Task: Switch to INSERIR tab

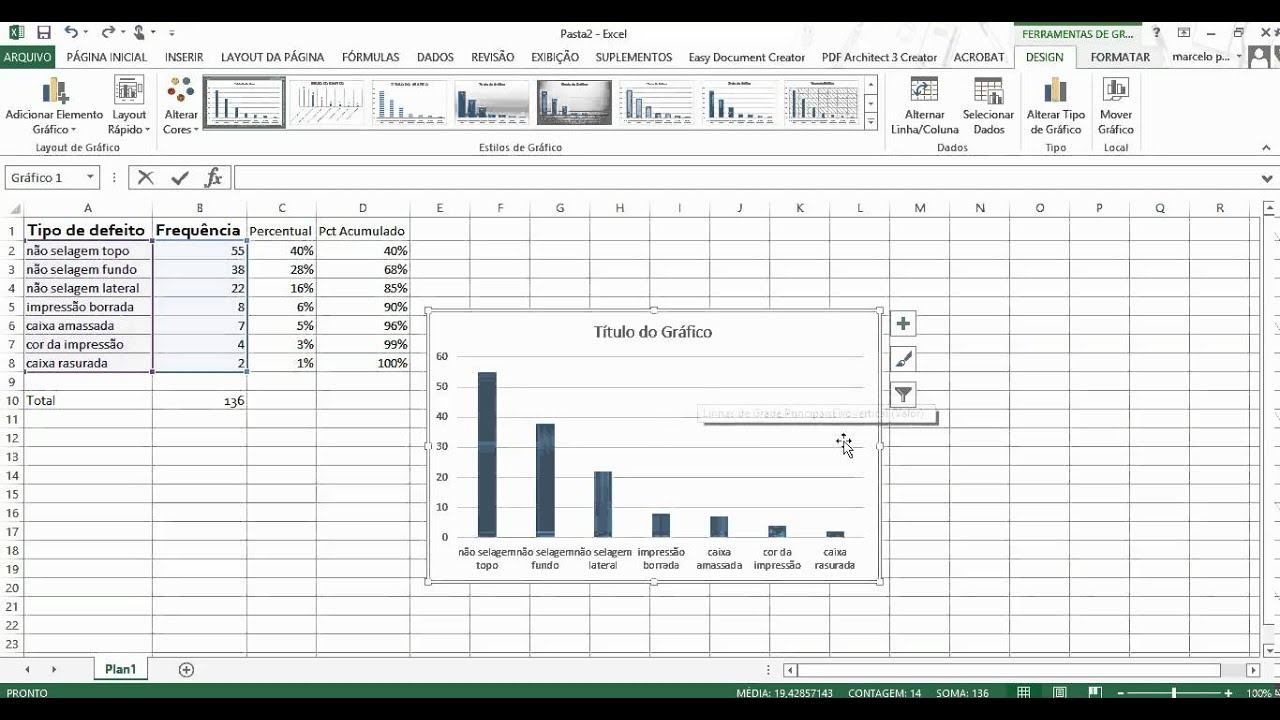Action: tap(184, 57)
